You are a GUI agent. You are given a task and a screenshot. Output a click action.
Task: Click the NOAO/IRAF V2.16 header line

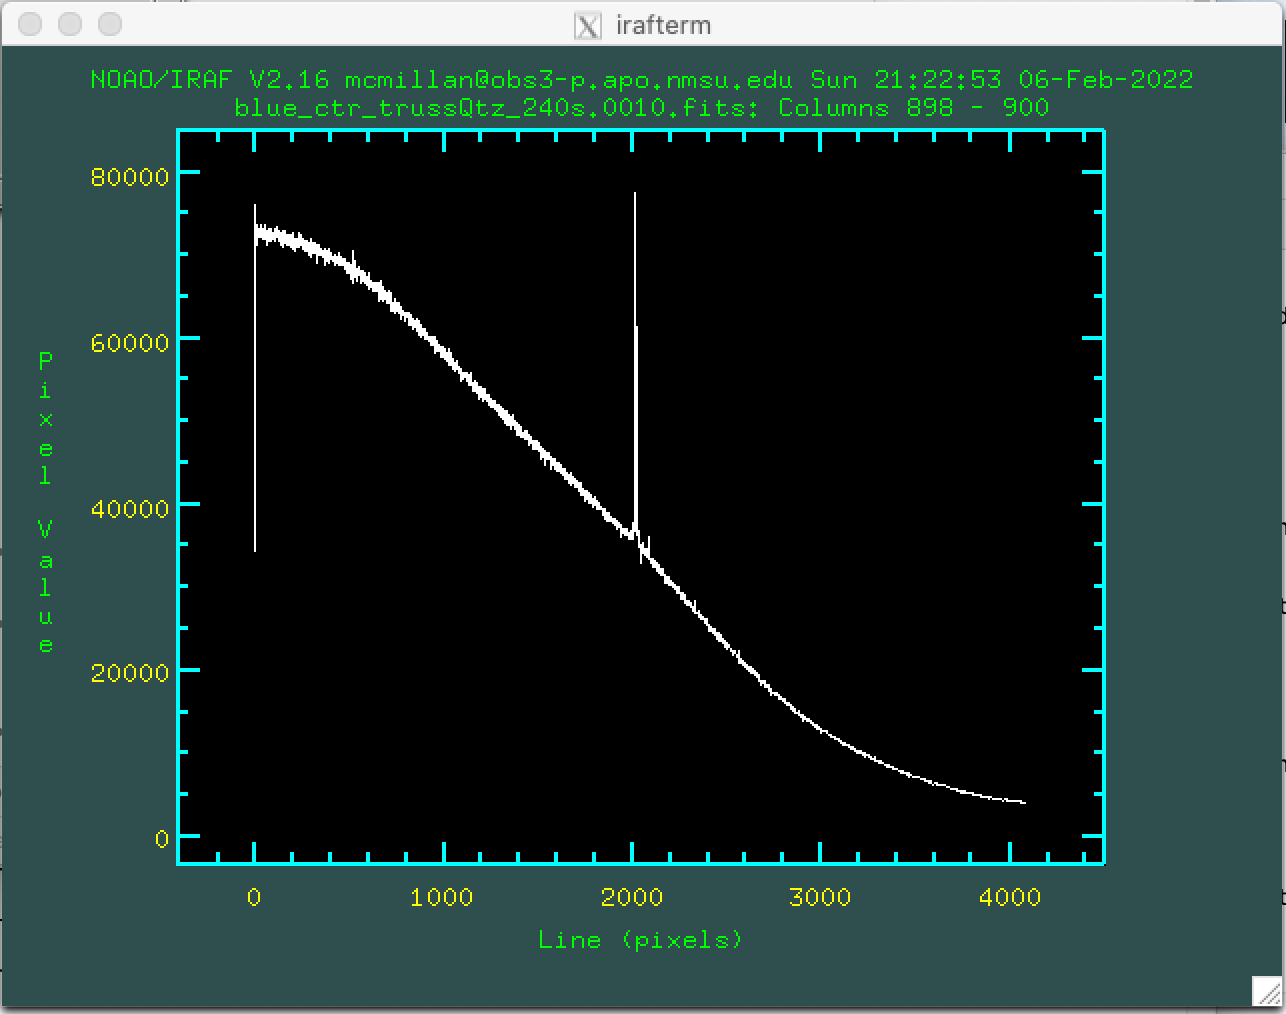tap(641, 80)
